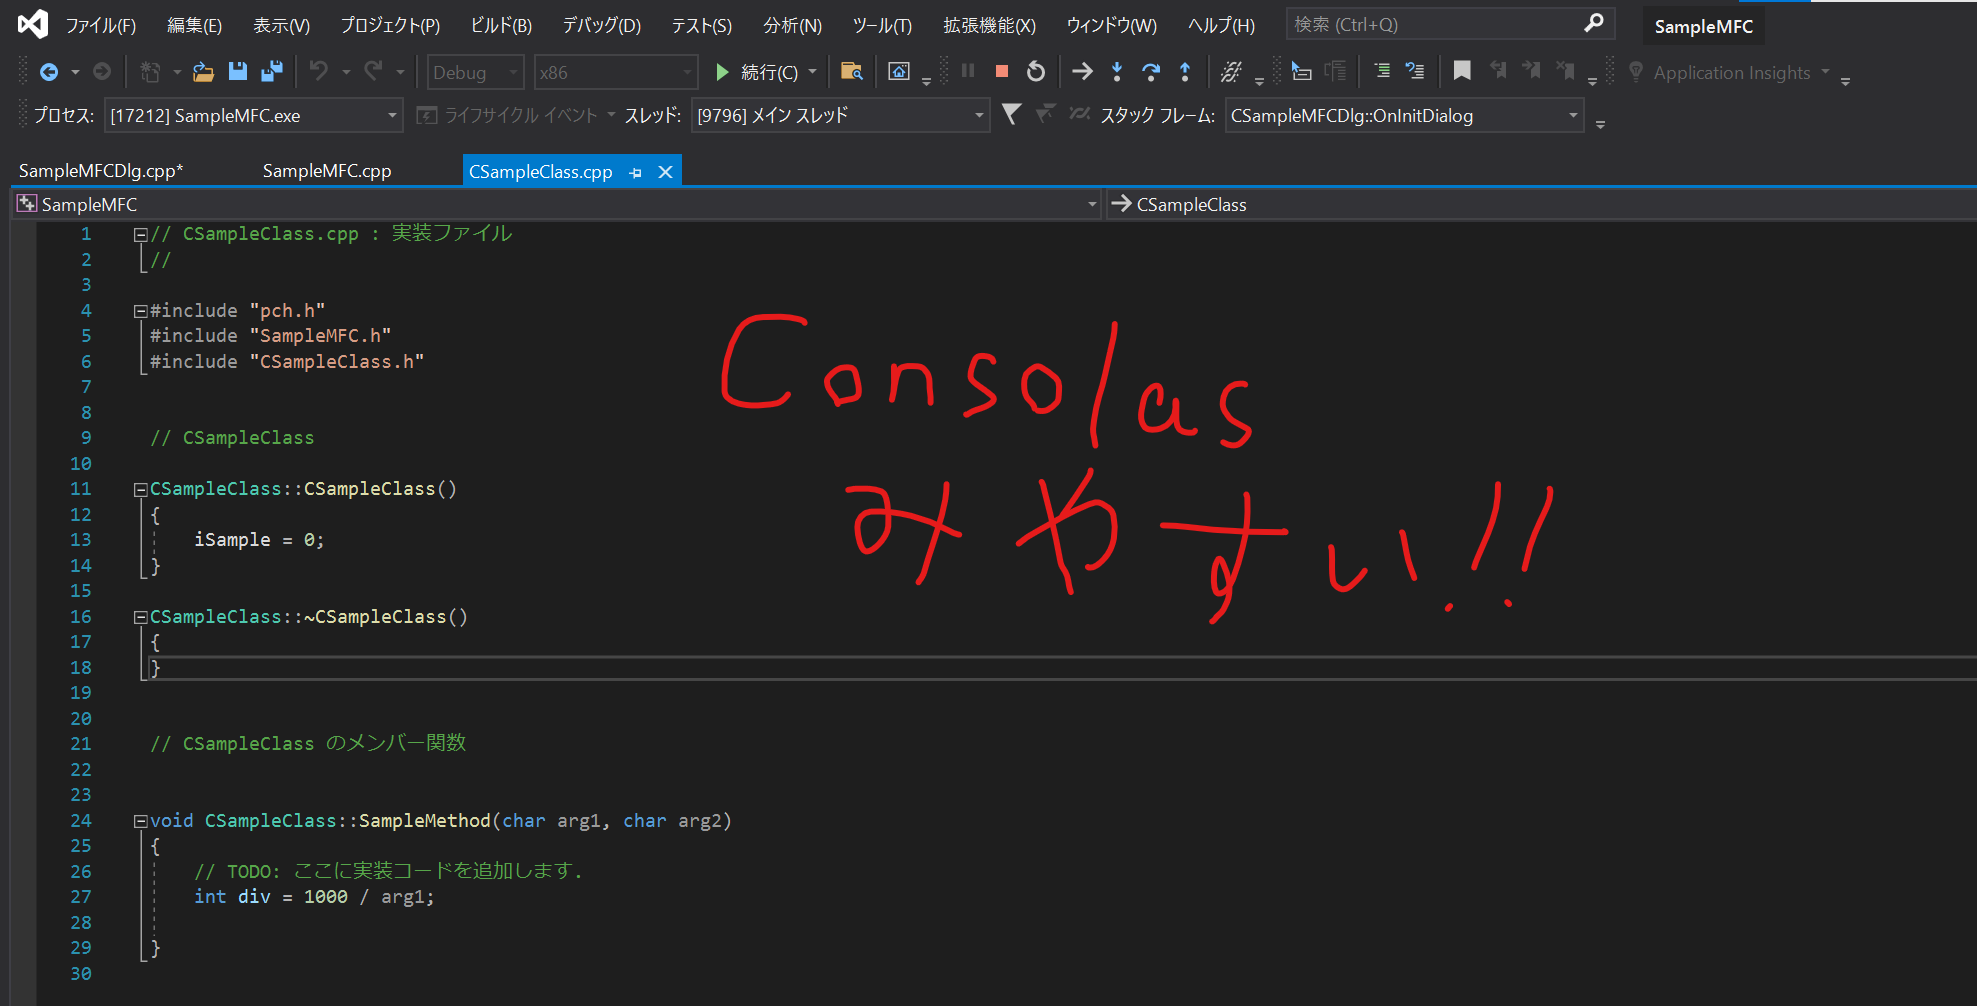Expand the 続行(C) dropdown arrow
The height and width of the screenshot is (1006, 1977).
(813, 72)
